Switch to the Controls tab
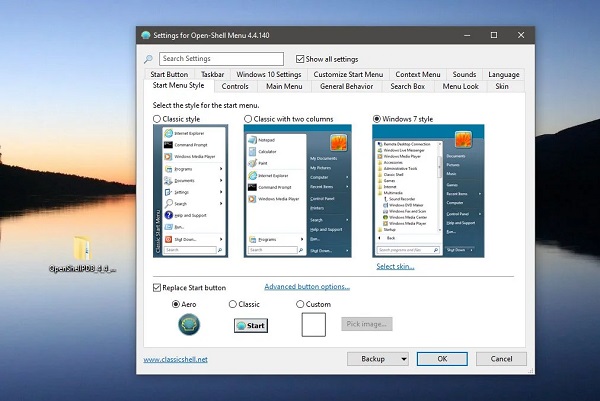 pyautogui.click(x=235, y=86)
